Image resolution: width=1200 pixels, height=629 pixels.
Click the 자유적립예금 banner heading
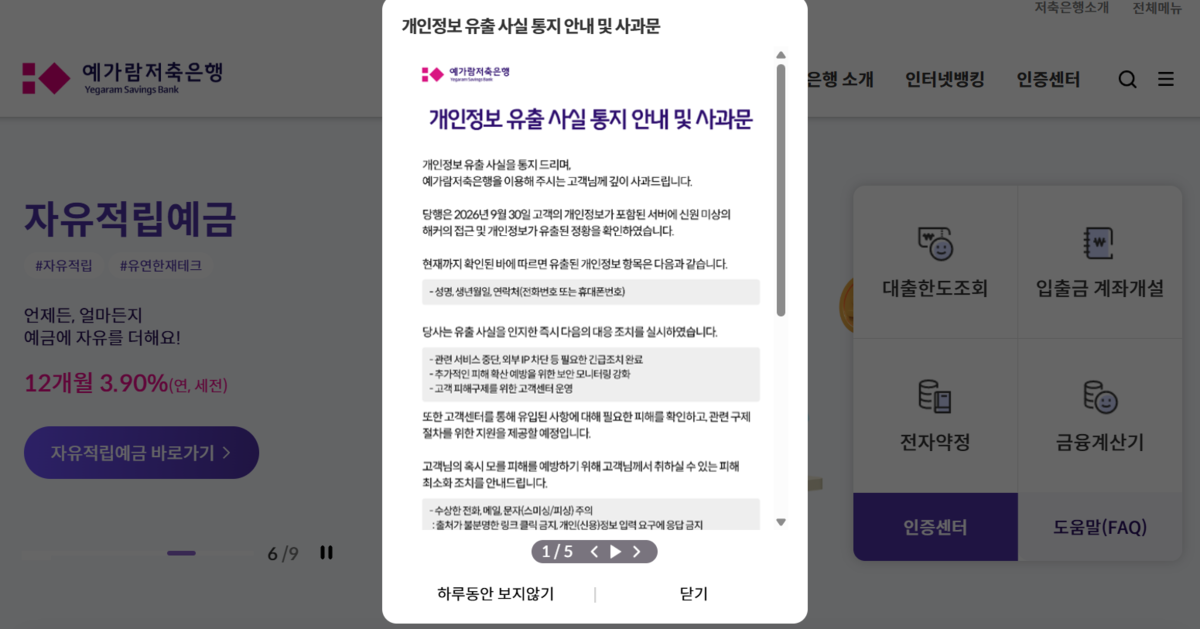[130, 217]
